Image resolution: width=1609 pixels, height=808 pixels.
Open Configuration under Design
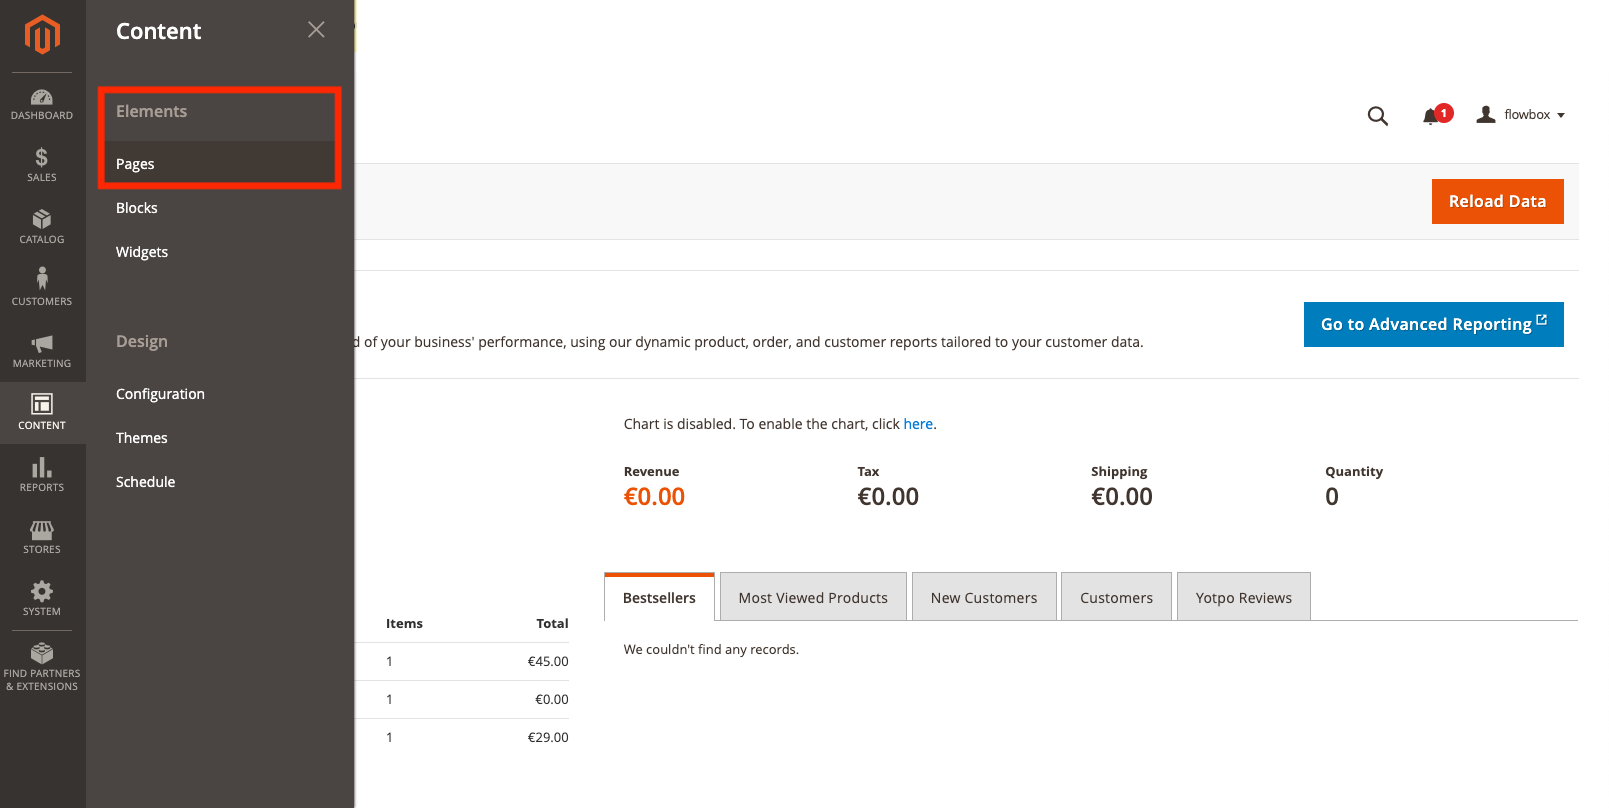click(x=160, y=394)
